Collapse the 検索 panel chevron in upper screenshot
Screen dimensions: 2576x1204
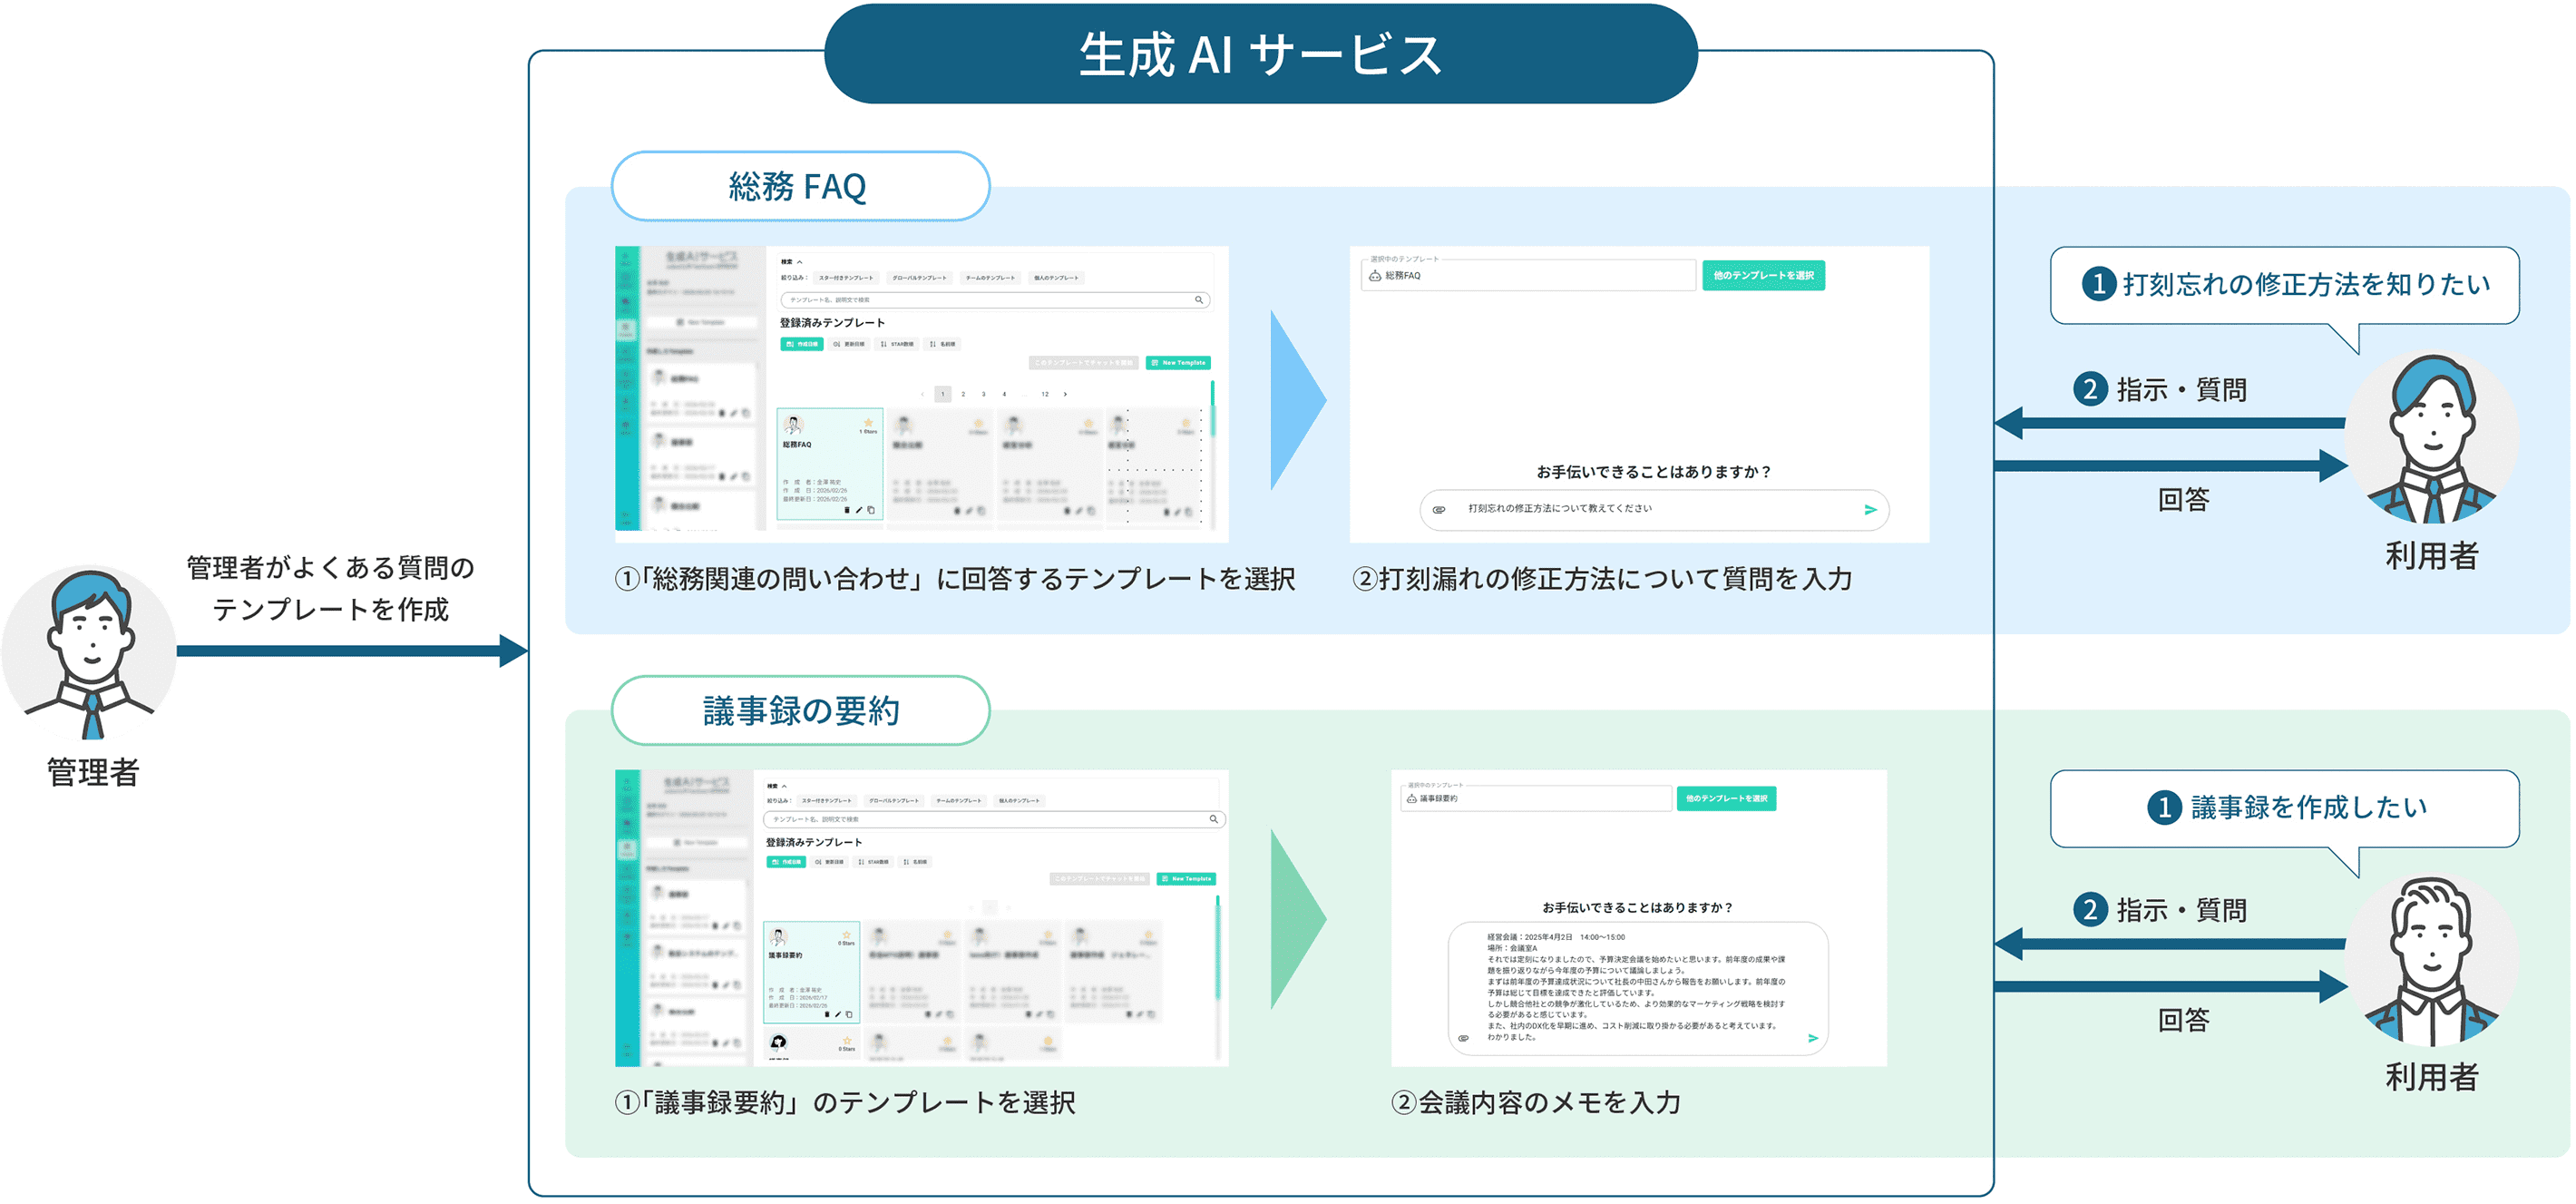pyautogui.click(x=799, y=262)
